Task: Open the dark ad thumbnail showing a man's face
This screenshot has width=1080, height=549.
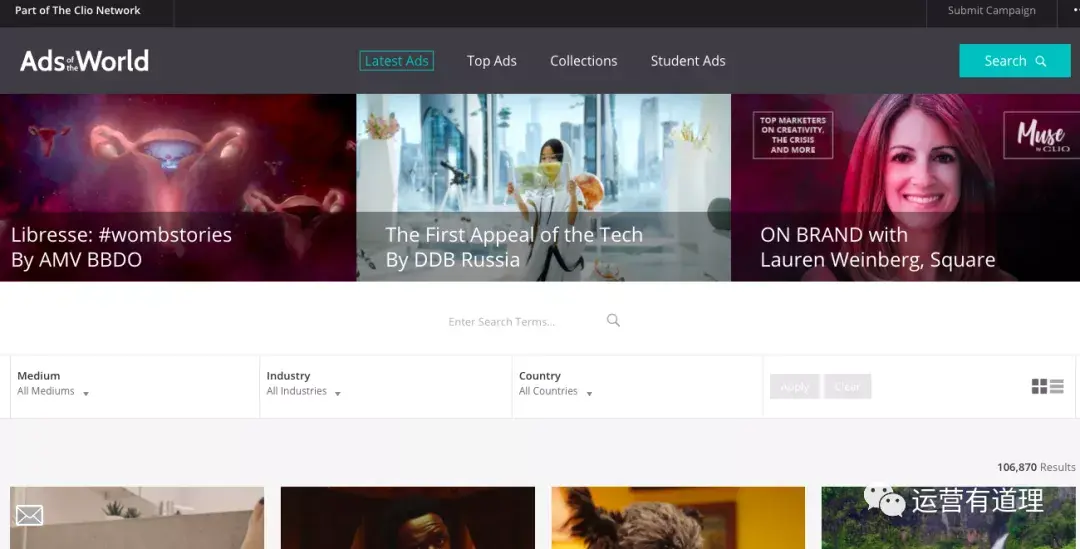Action: click(x=408, y=518)
